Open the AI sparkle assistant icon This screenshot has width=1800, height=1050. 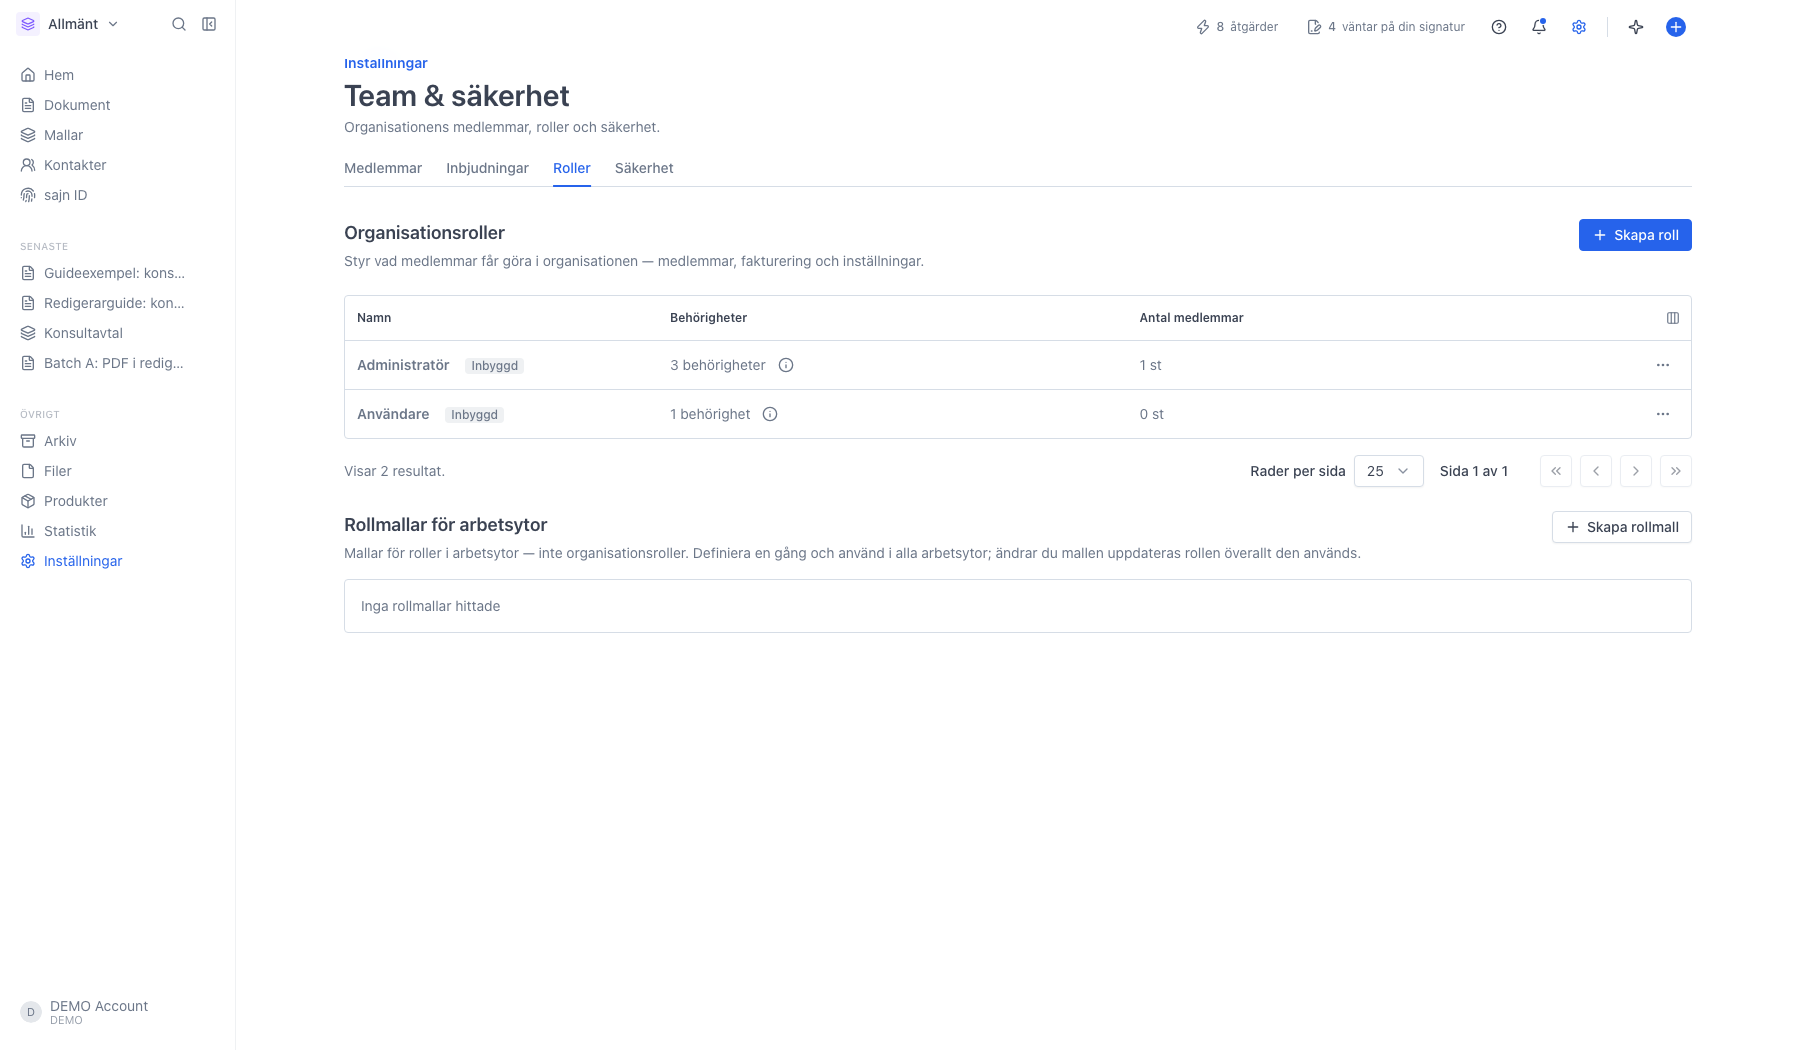coord(1636,27)
